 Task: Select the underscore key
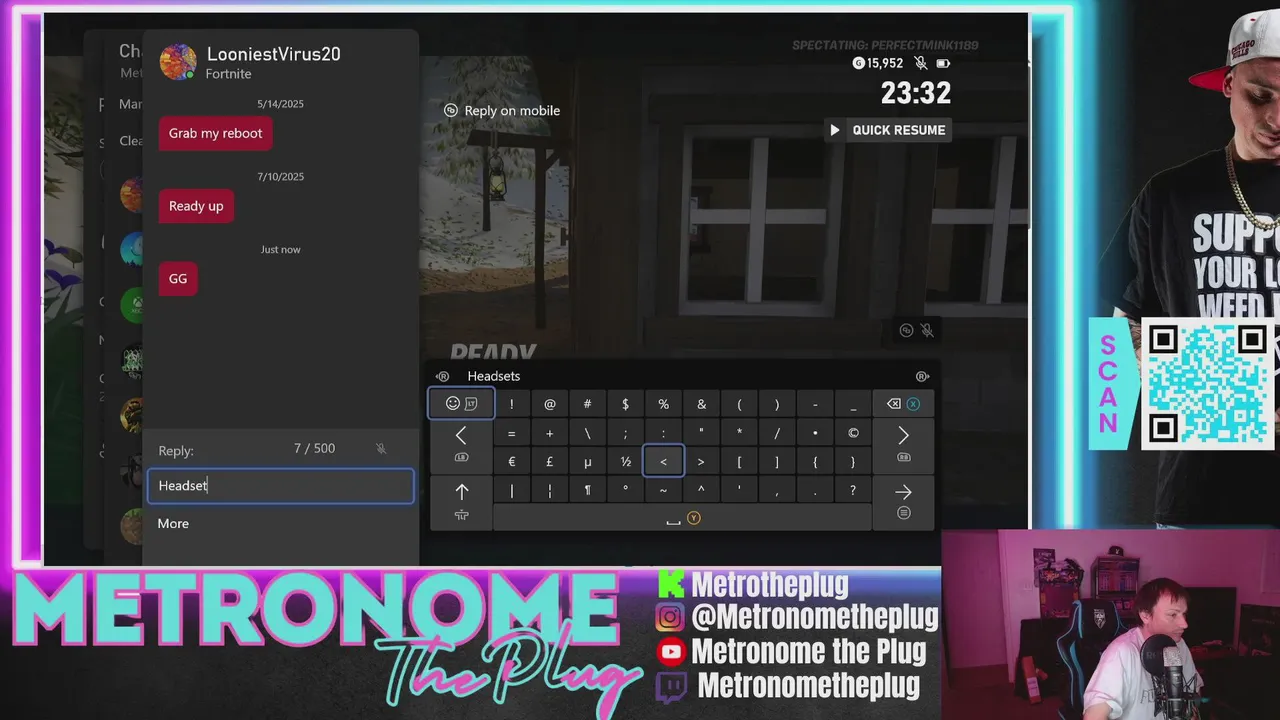(x=853, y=404)
